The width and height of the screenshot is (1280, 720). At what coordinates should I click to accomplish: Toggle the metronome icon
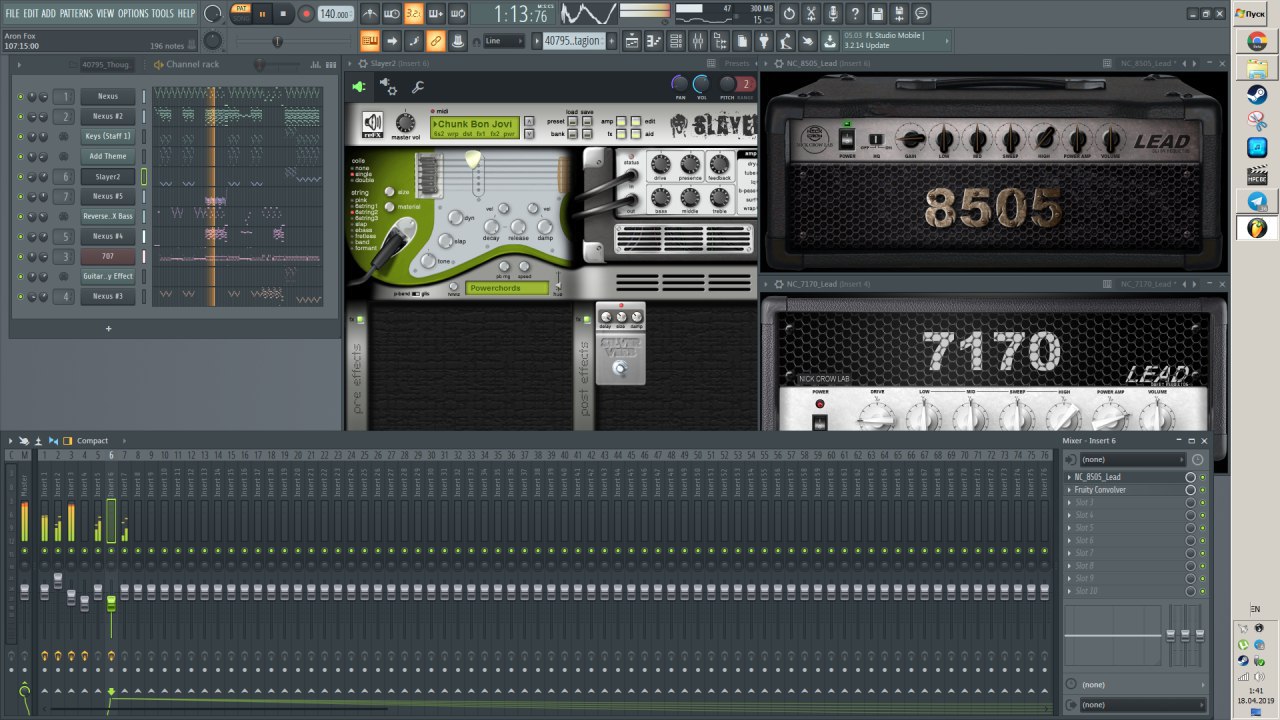click(370, 14)
